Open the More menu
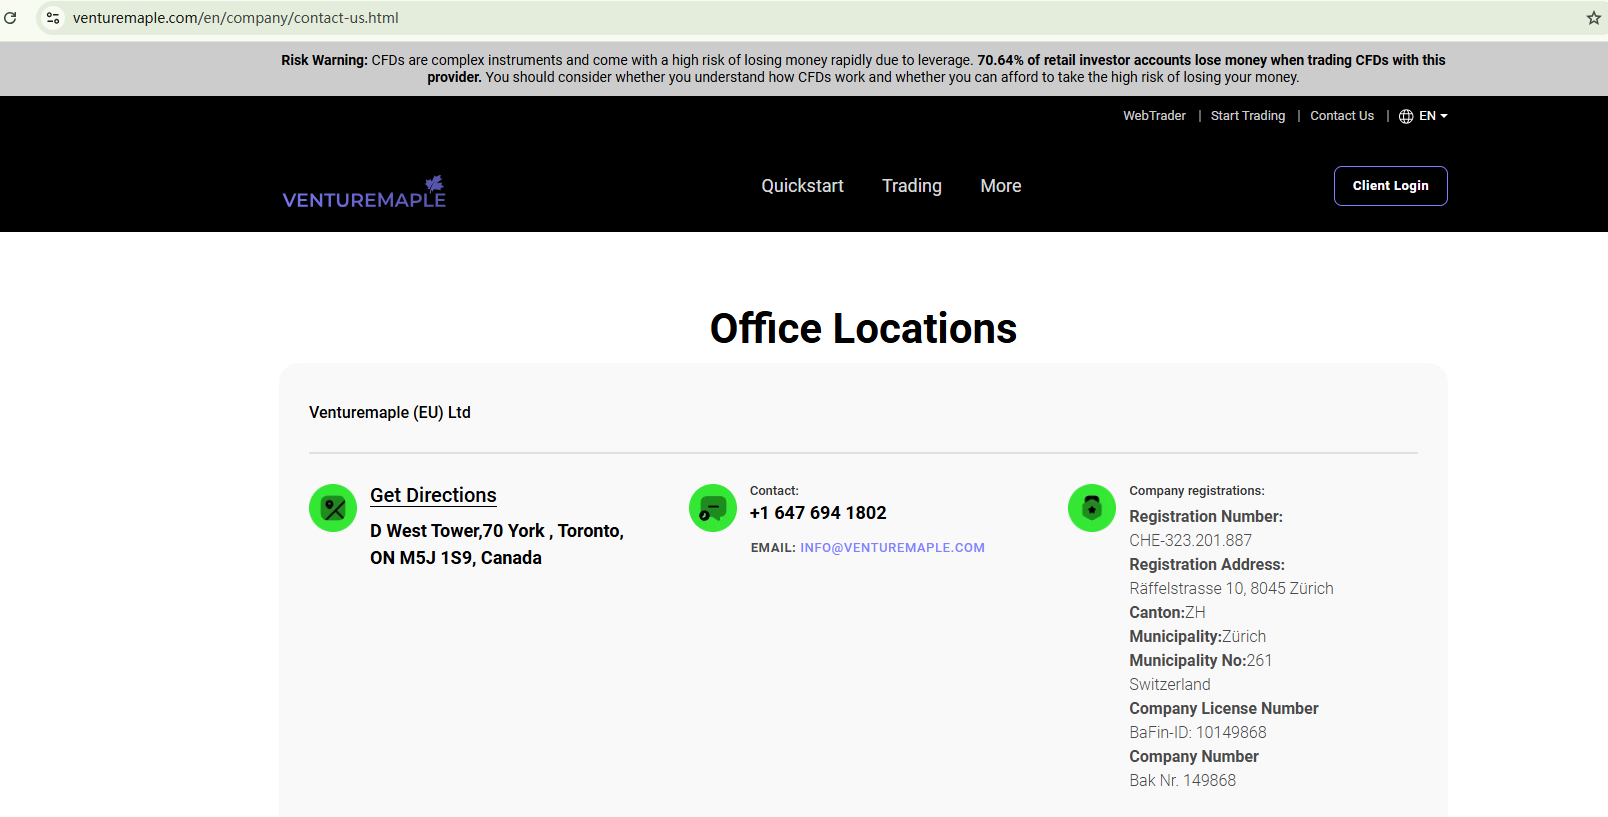 [x=1001, y=186]
